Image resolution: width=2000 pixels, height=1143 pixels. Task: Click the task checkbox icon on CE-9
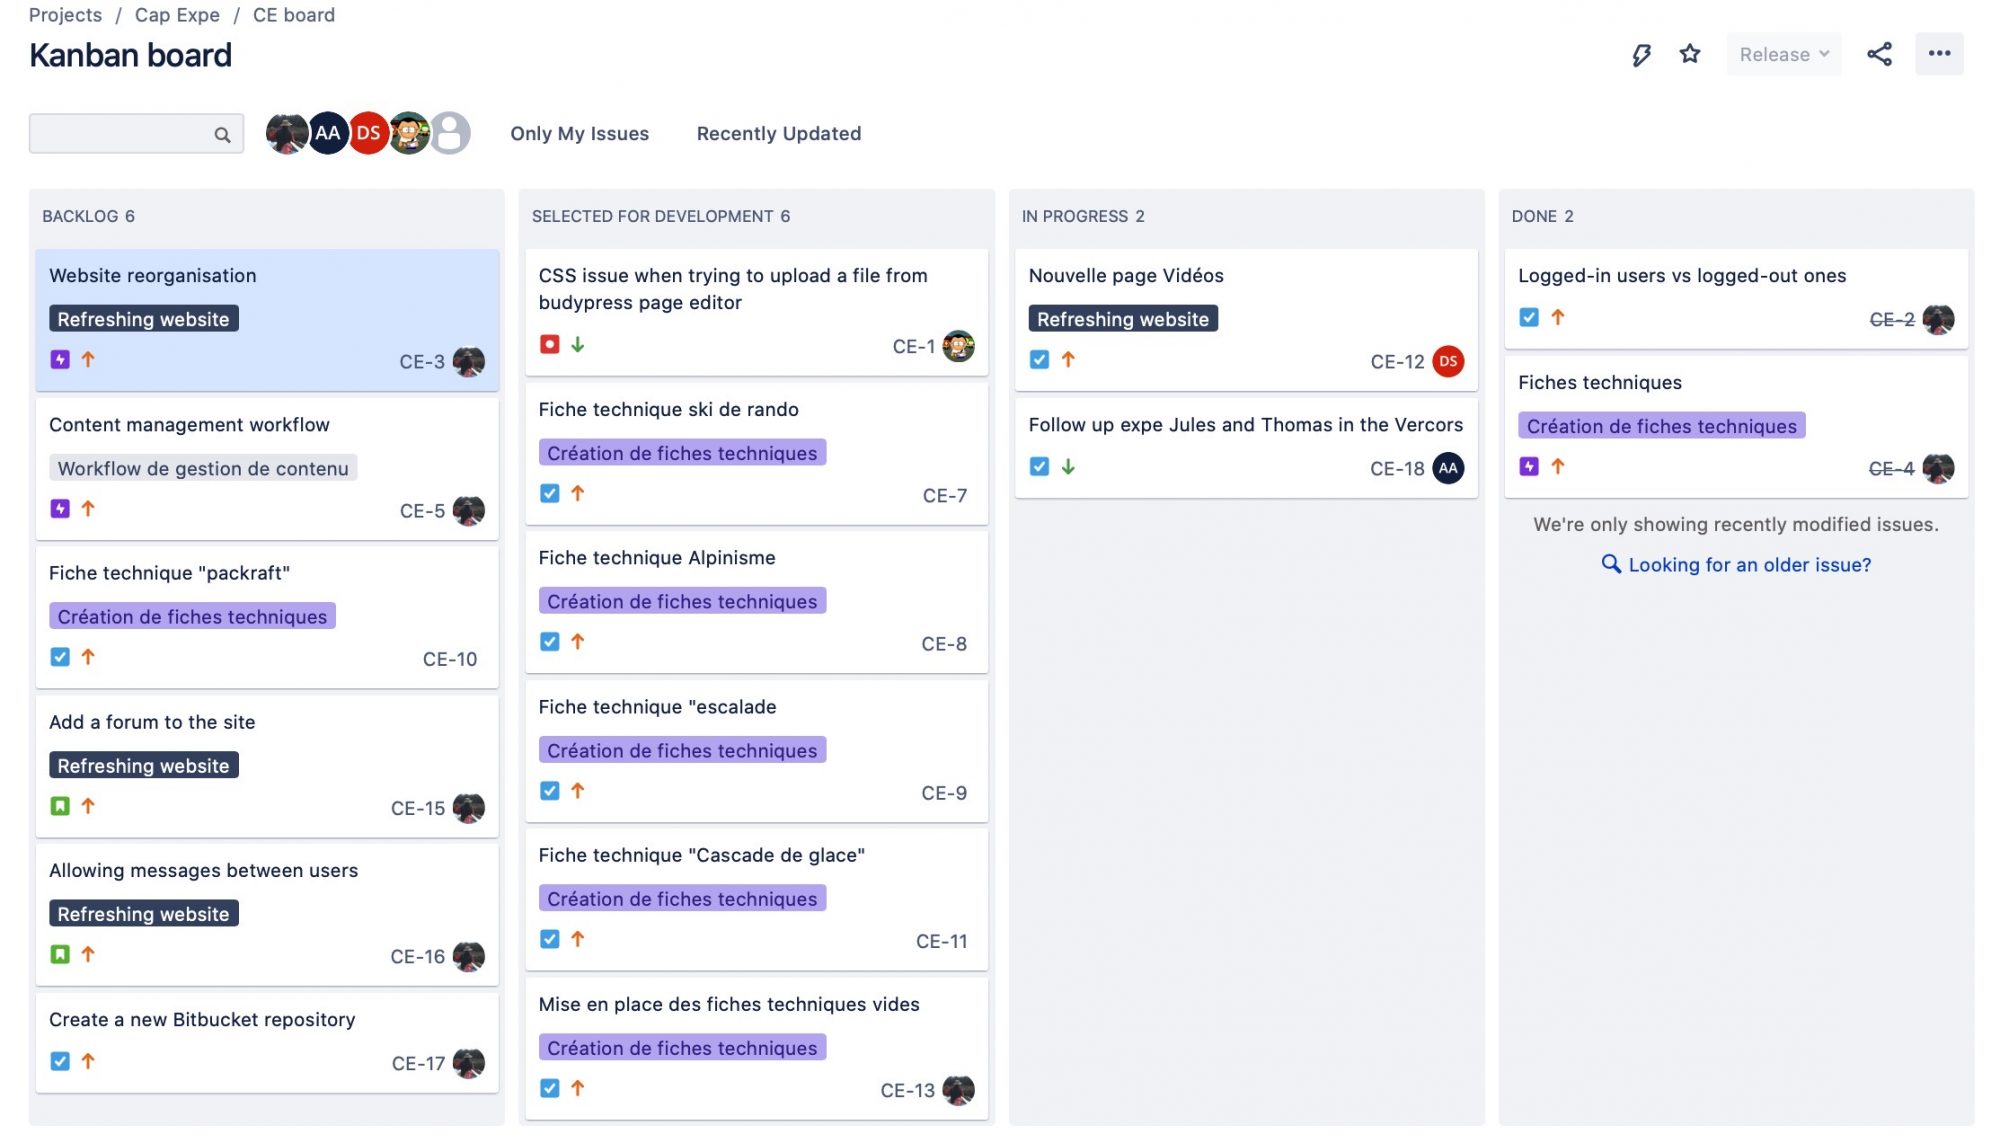click(x=549, y=790)
